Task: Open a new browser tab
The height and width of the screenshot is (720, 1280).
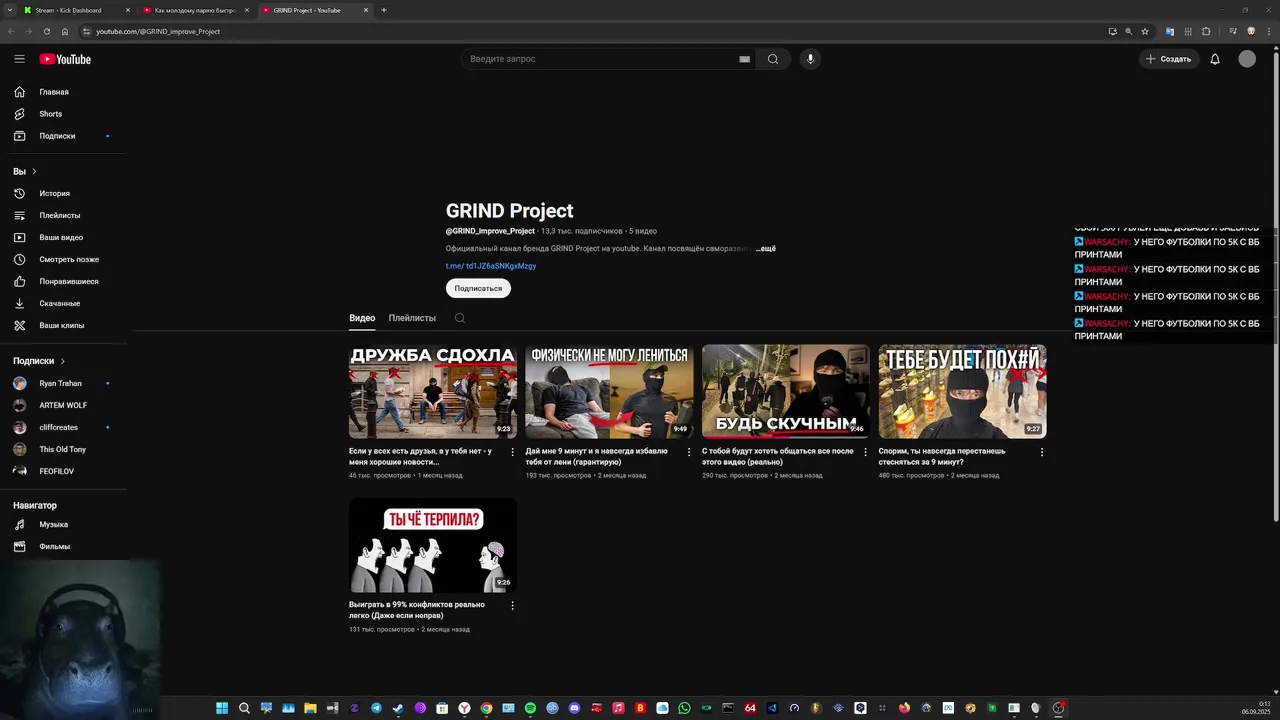Action: [384, 10]
